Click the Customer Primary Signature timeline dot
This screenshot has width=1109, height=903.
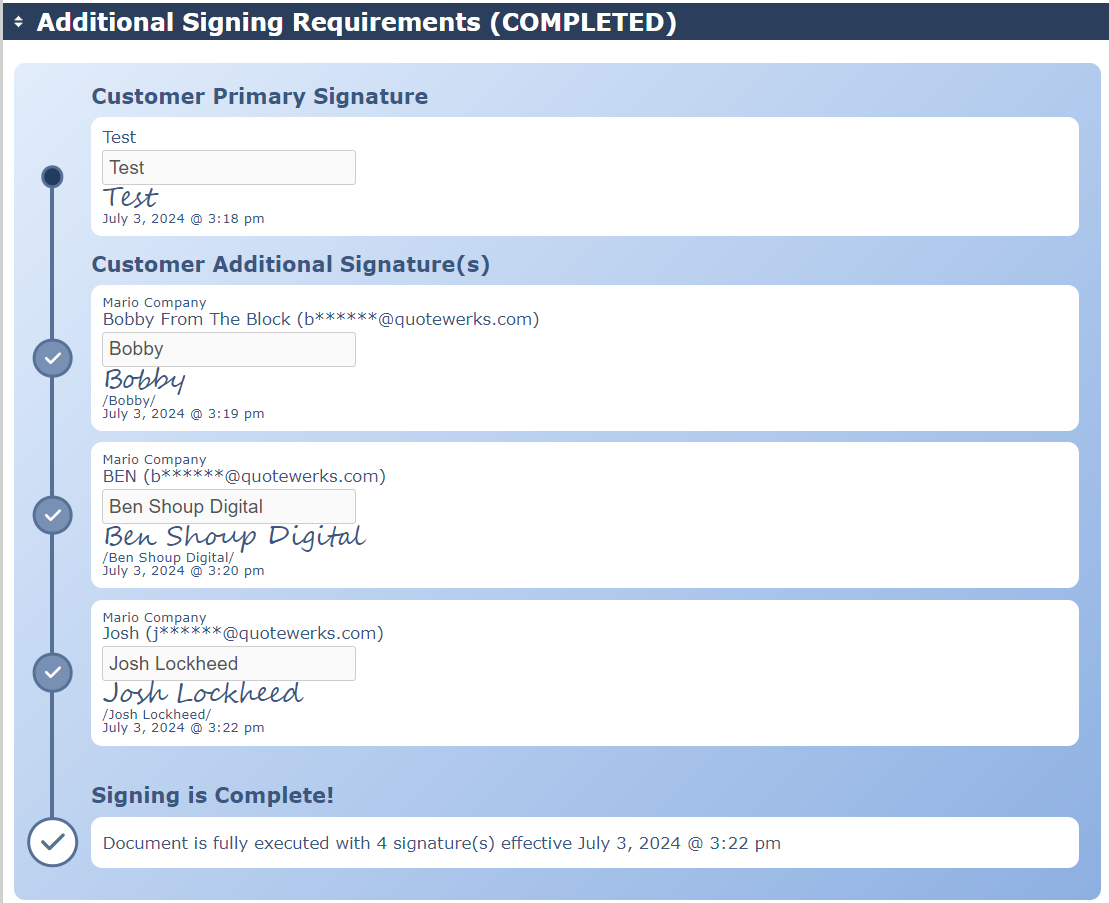coord(53,177)
